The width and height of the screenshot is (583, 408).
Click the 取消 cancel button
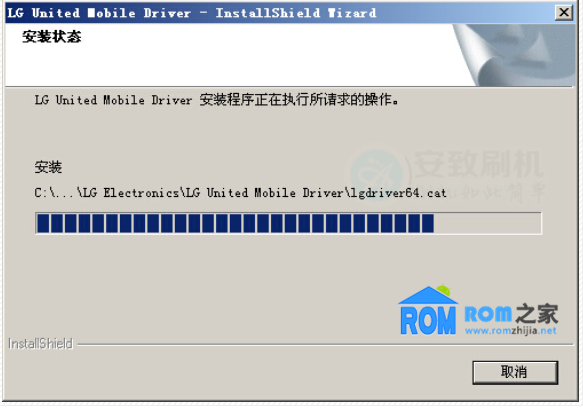(515, 372)
